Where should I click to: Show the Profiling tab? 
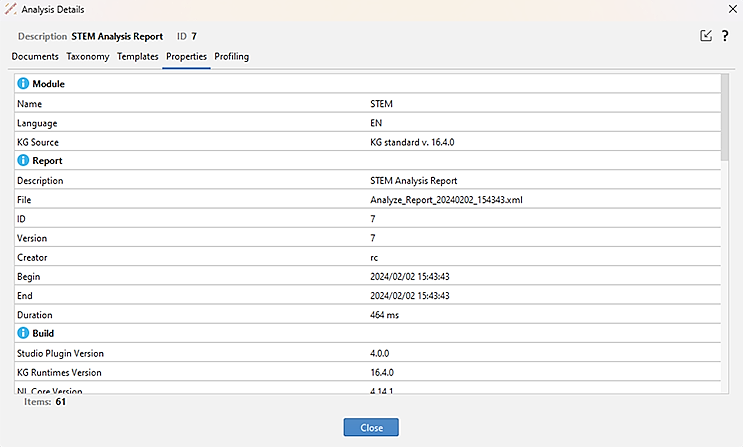(x=232, y=57)
